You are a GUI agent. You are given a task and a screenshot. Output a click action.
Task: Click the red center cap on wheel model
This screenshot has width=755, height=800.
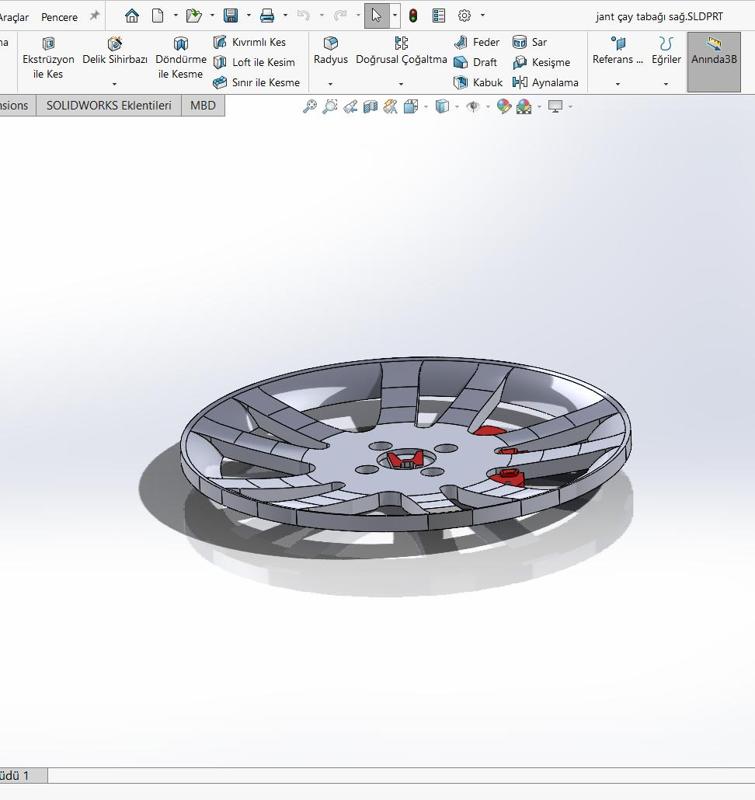point(405,459)
